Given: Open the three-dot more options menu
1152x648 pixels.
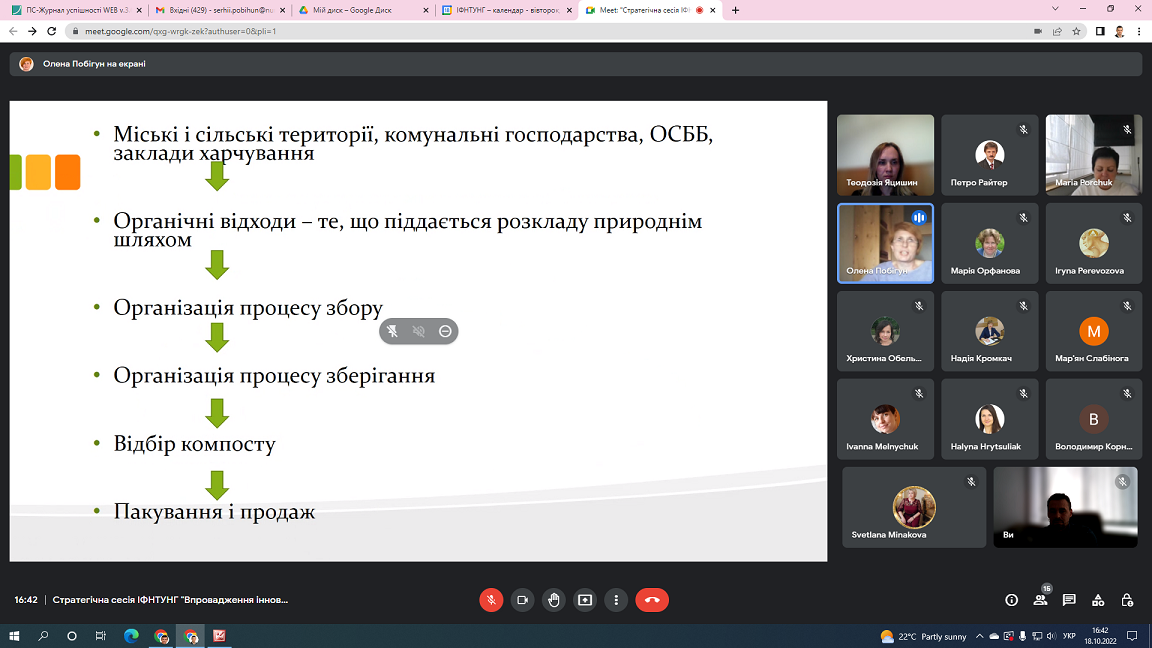Looking at the screenshot, I should coord(616,600).
